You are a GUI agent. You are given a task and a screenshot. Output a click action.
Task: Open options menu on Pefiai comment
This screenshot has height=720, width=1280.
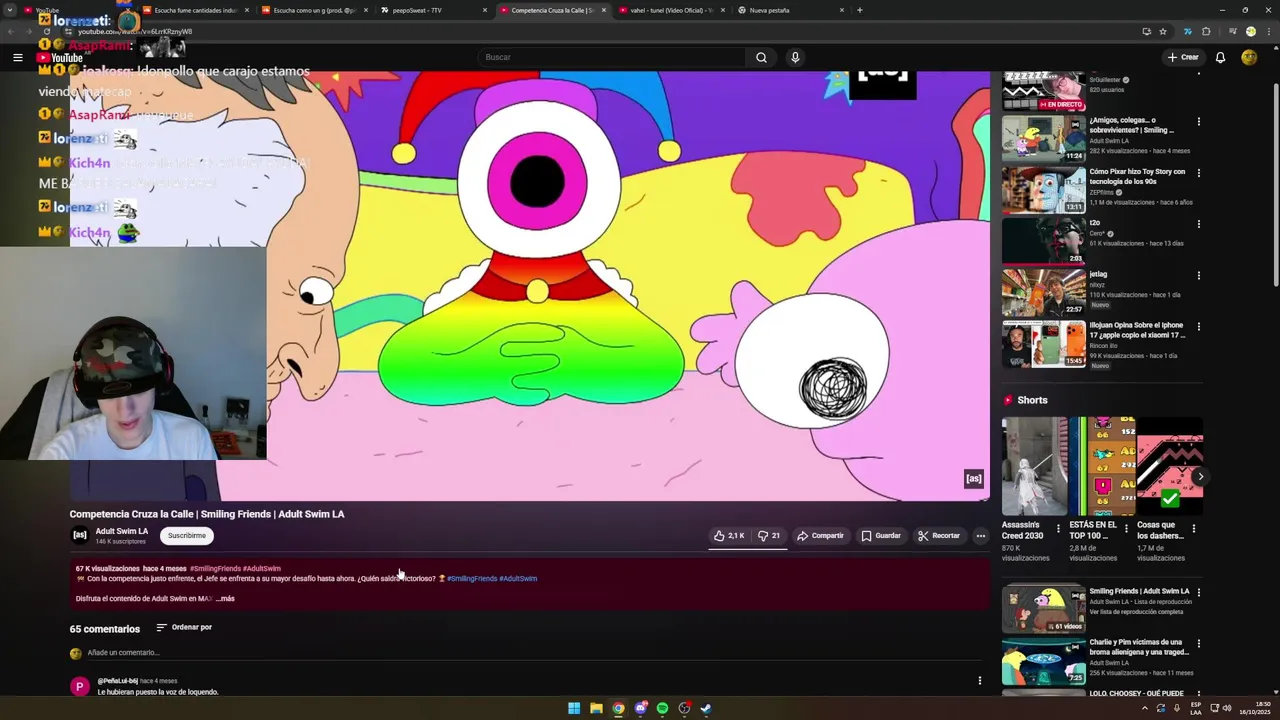(x=979, y=681)
